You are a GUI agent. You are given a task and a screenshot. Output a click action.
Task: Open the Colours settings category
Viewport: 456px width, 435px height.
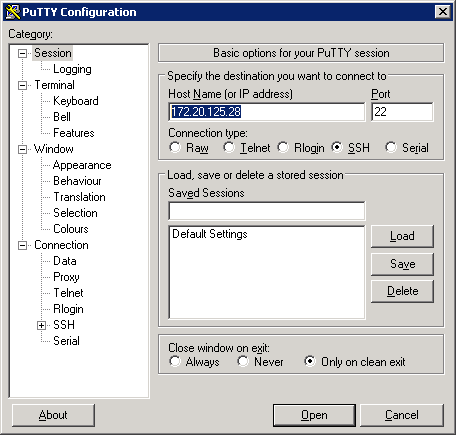tap(71, 229)
